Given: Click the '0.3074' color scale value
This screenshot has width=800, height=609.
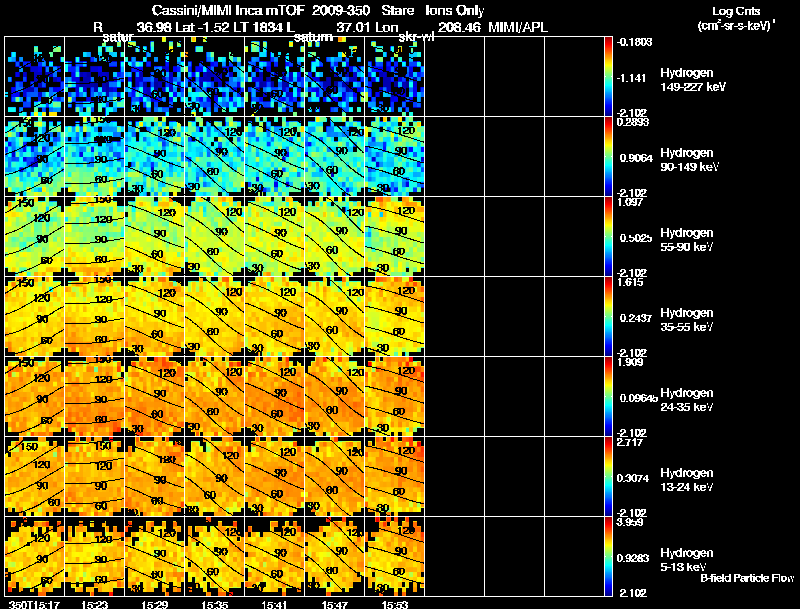Looking at the screenshot, I should 633,478.
